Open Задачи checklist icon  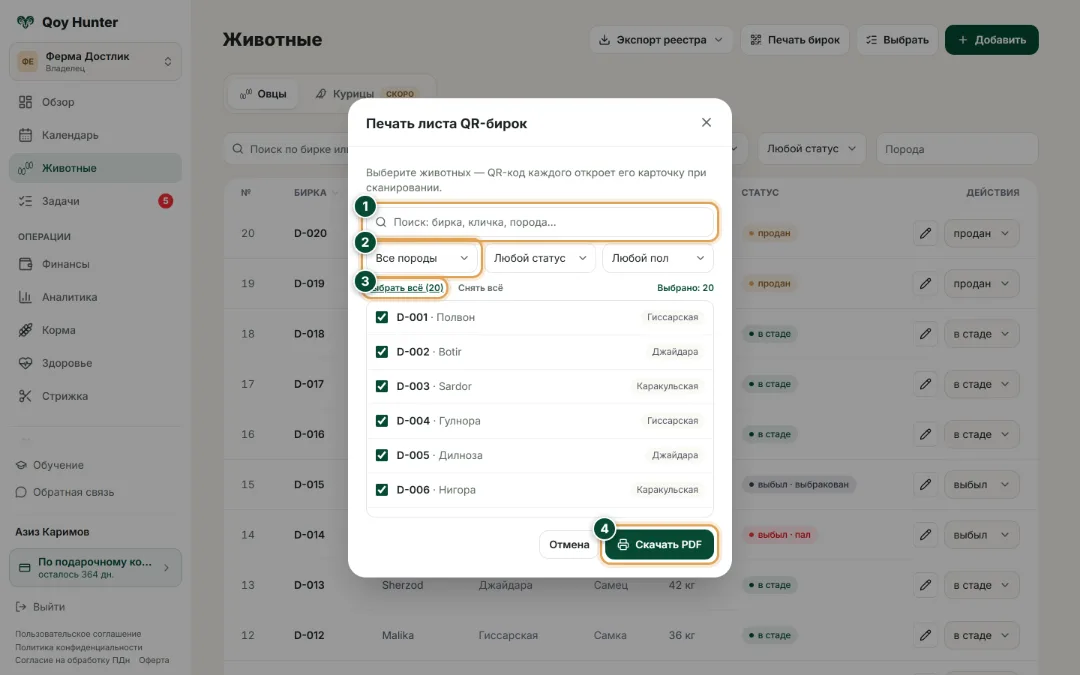25,201
